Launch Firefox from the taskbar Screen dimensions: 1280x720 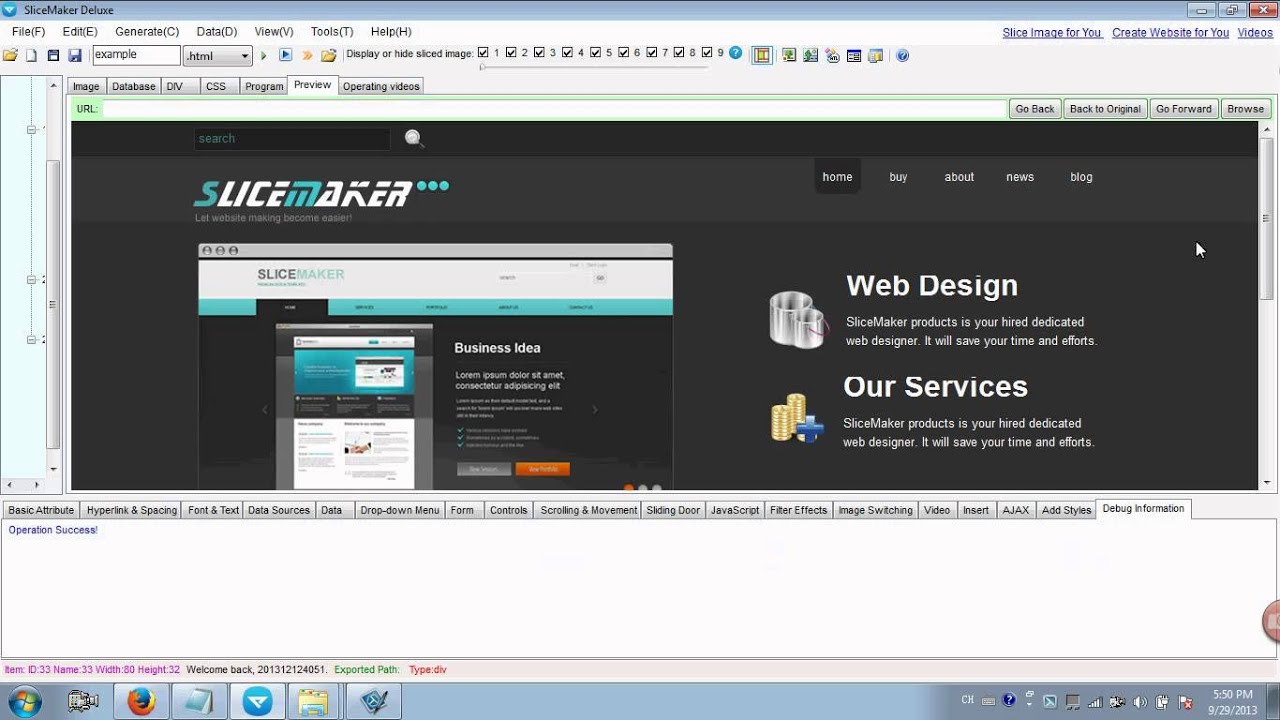click(x=141, y=702)
